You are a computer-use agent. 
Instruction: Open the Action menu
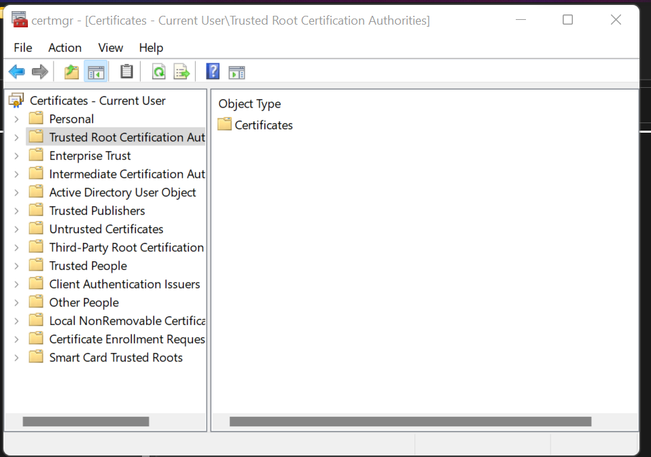click(x=65, y=48)
